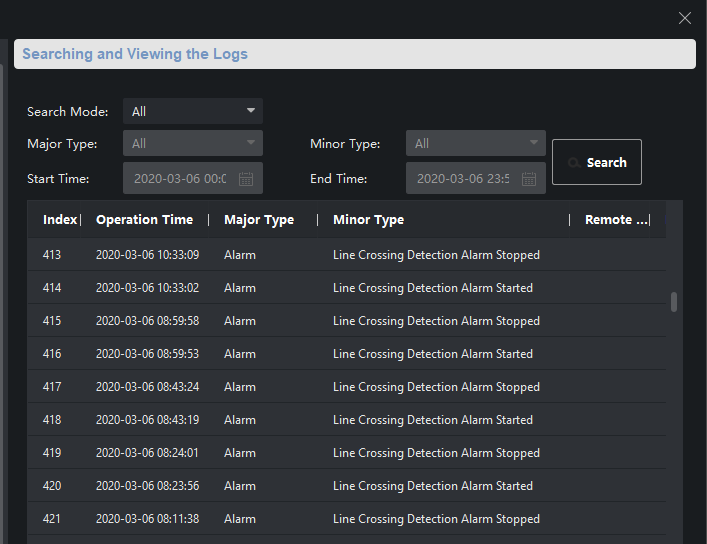Viewport: 707px width, 544px height.
Task: Click the Remote column header
Action: point(615,220)
